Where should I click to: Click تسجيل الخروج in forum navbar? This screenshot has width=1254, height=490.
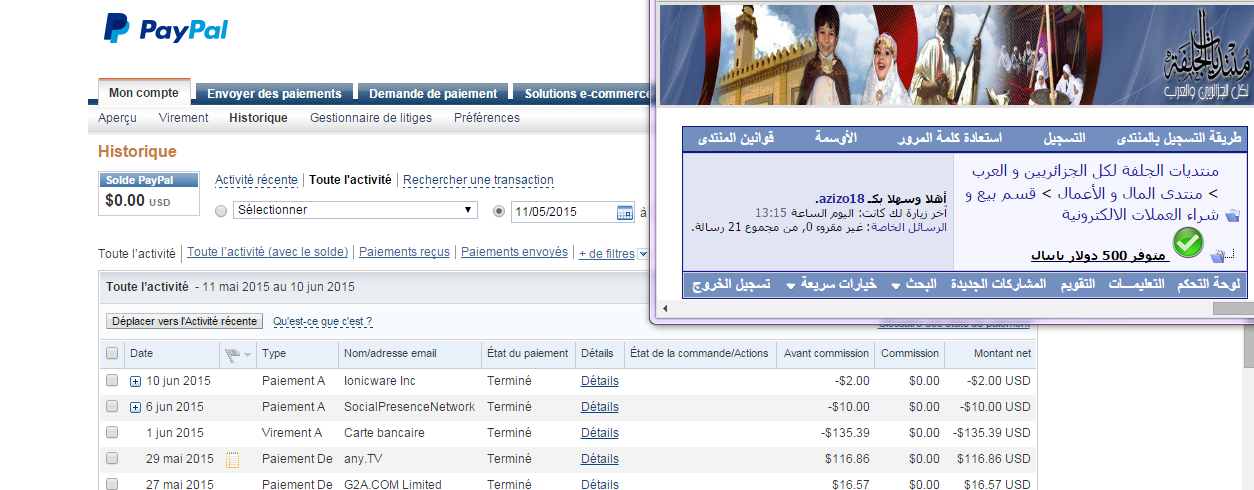click(x=731, y=284)
